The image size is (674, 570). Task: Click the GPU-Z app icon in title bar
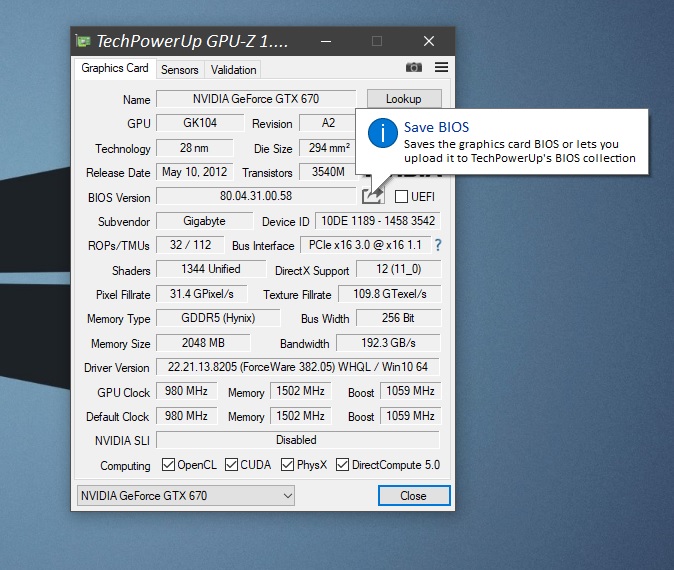pos(84,41)
